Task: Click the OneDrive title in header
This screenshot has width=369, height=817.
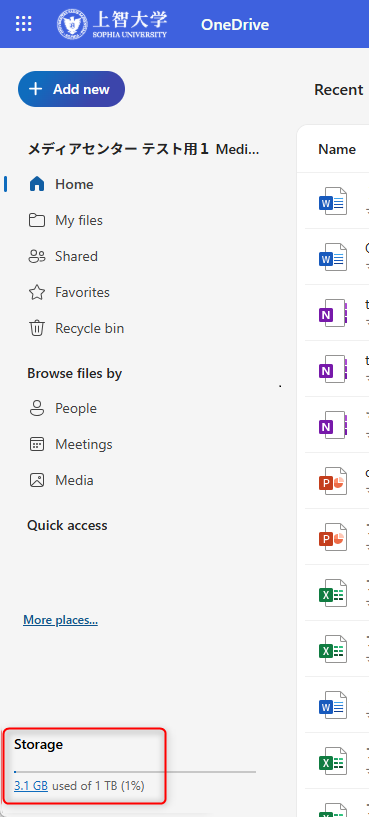Action: click(x=235, y=24)
